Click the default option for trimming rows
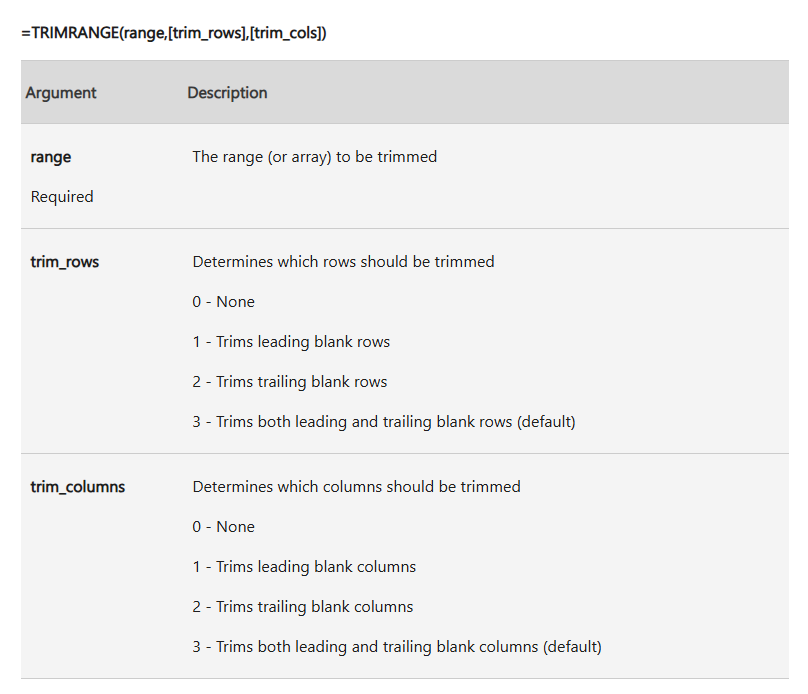808x694 pixels. click(x=383, y=422)
